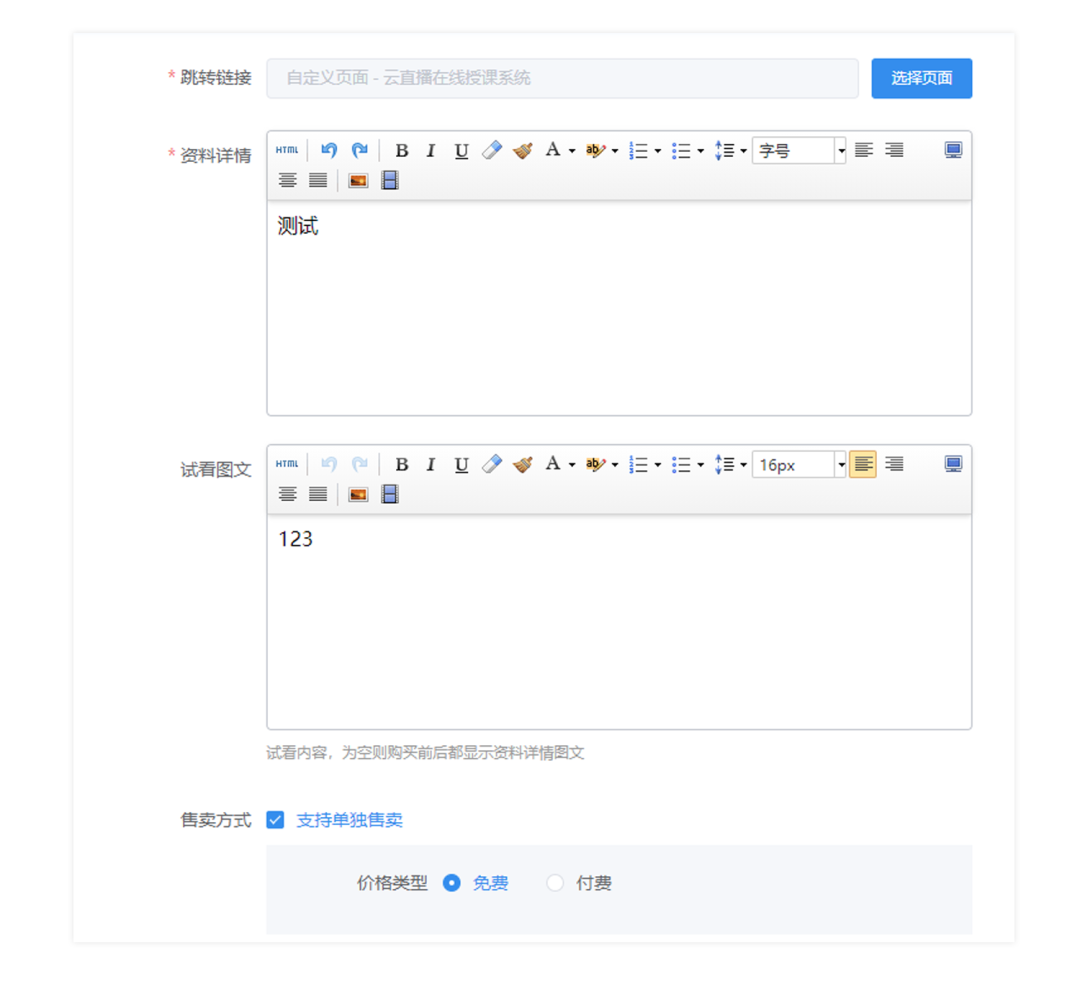
Task: Clear formatting eraser in 资料详情 editor
Action: (x=492, y=150)
